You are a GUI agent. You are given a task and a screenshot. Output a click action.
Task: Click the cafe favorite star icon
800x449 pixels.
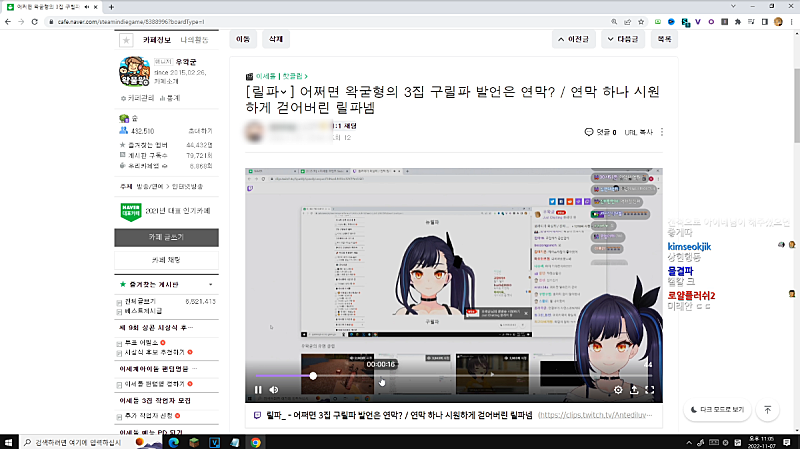click(125, 41)
